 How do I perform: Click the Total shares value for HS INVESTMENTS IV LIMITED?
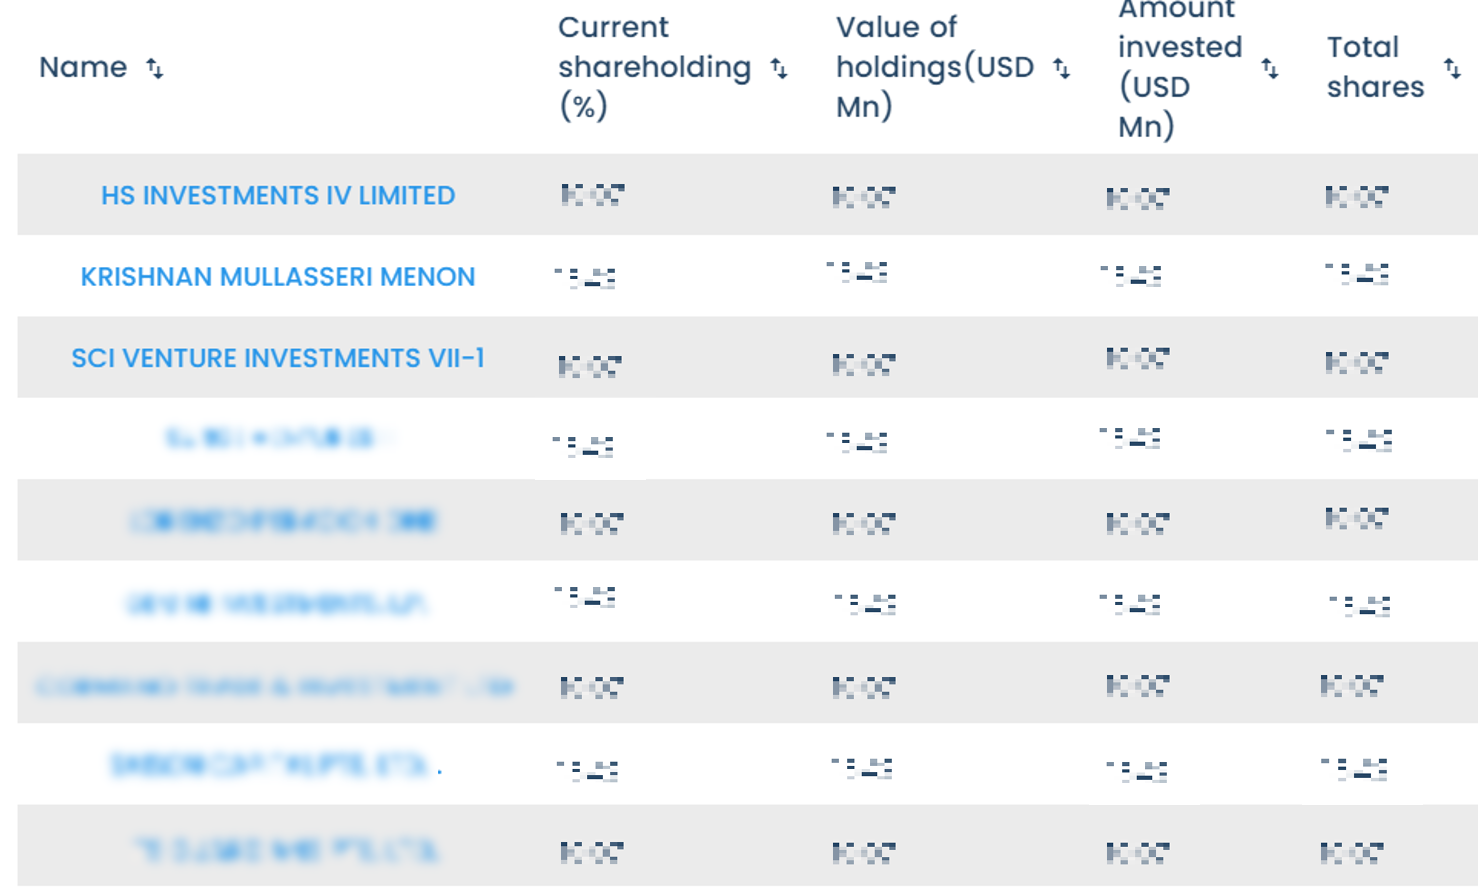1357,197
